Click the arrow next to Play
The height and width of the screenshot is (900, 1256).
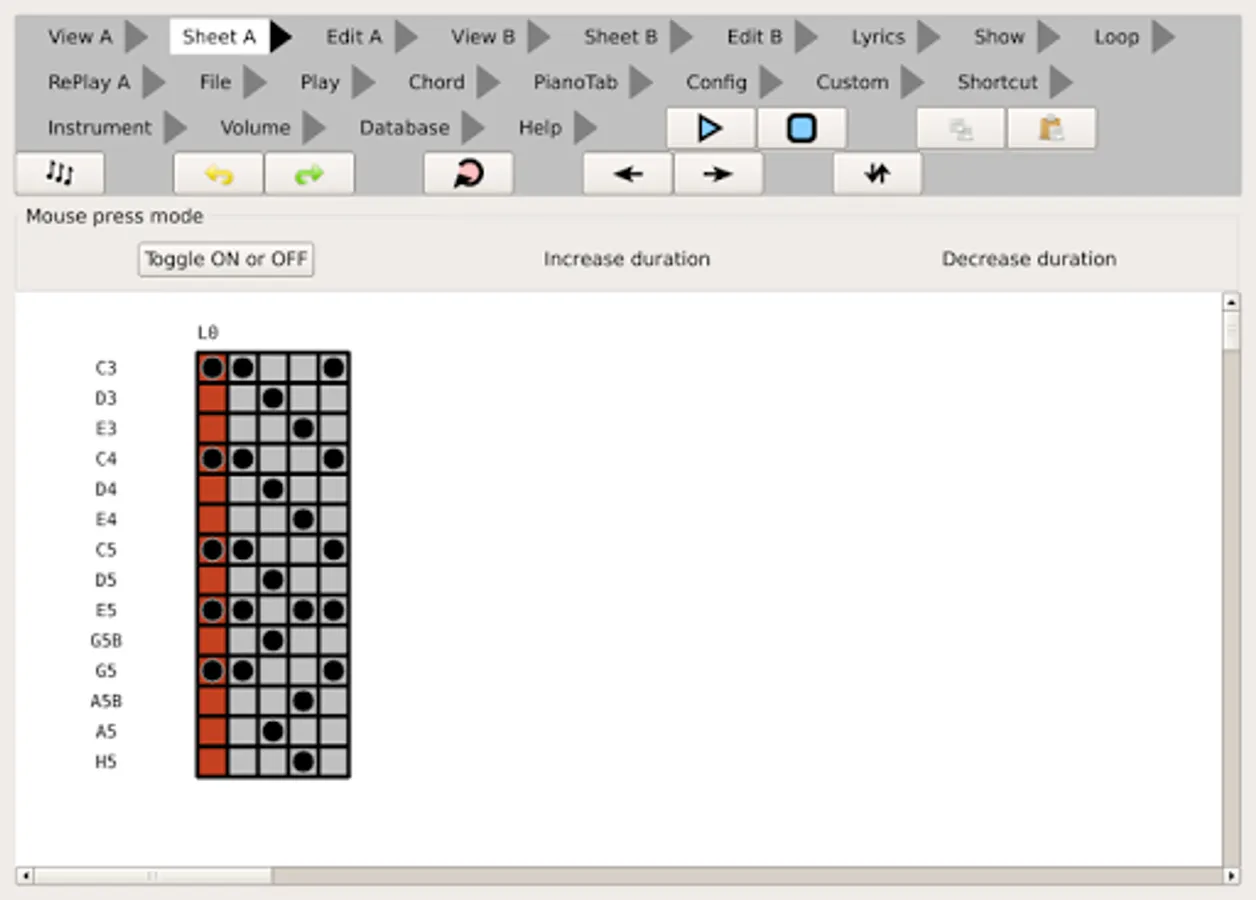(x=364, y=82)
